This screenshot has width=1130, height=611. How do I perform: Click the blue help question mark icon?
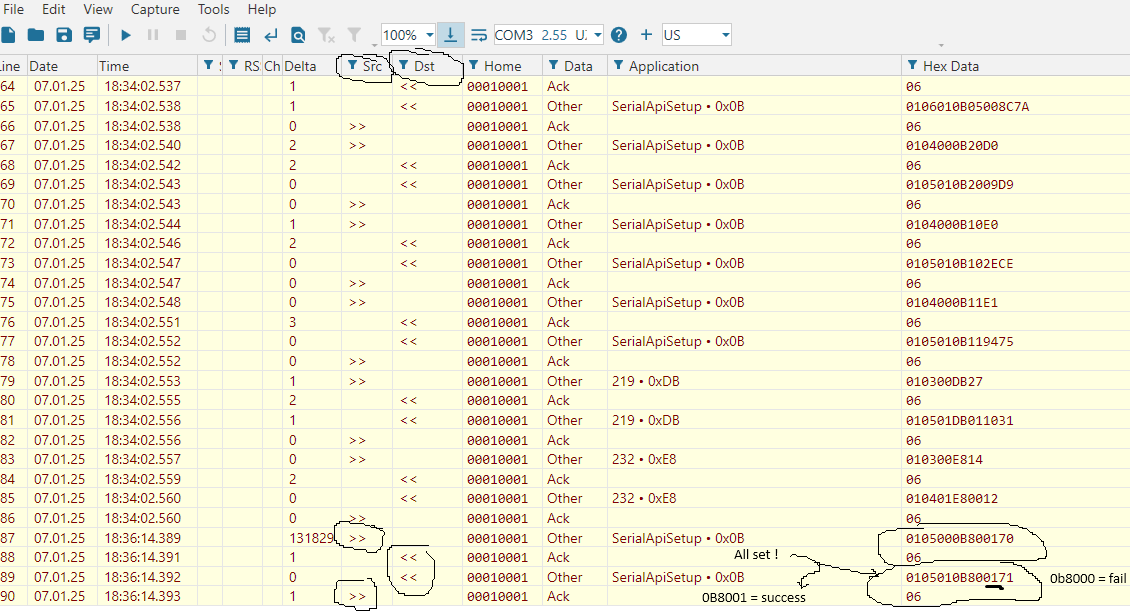[x=619, y=35]
